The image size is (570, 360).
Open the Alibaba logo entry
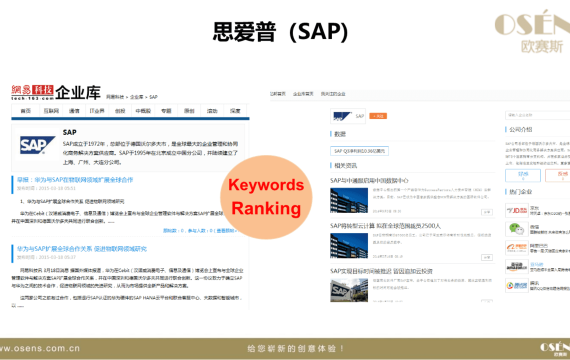point(517,248)
